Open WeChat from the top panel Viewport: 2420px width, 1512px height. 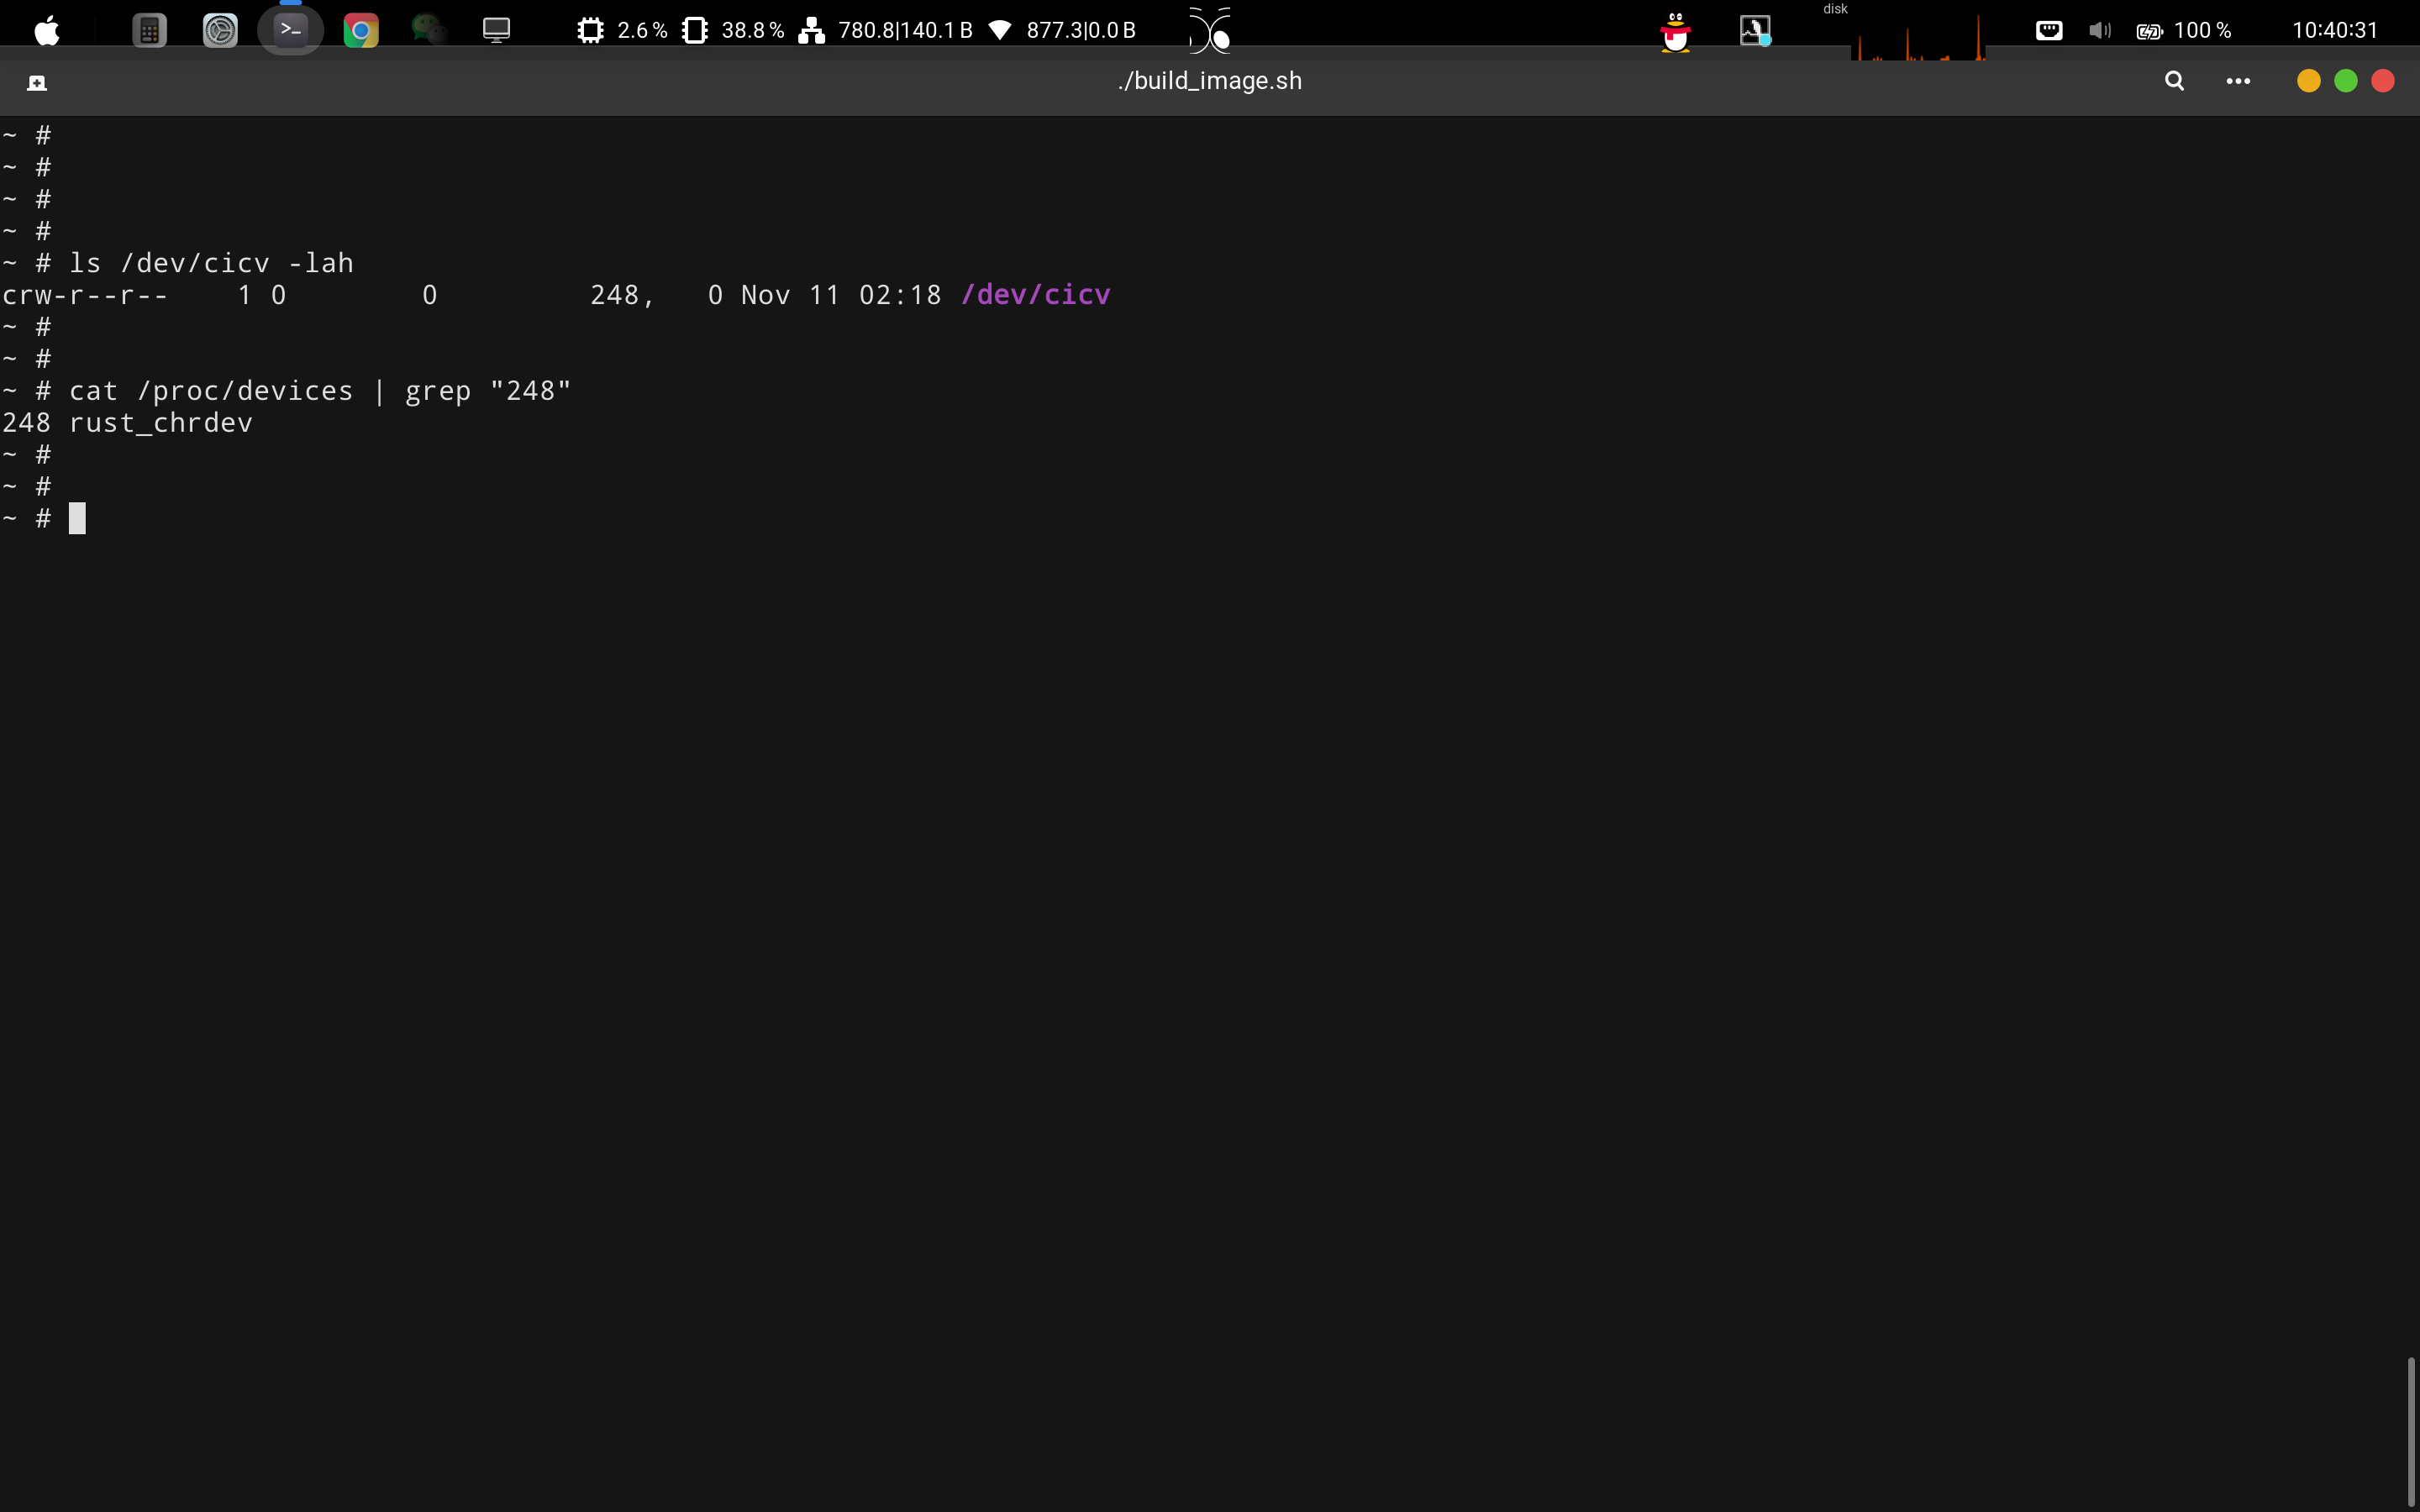tap(429, 30)
